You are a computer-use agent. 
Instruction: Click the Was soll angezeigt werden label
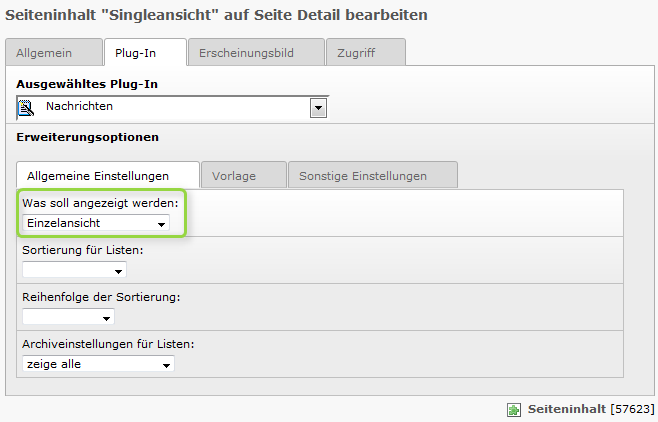[100, 203]
